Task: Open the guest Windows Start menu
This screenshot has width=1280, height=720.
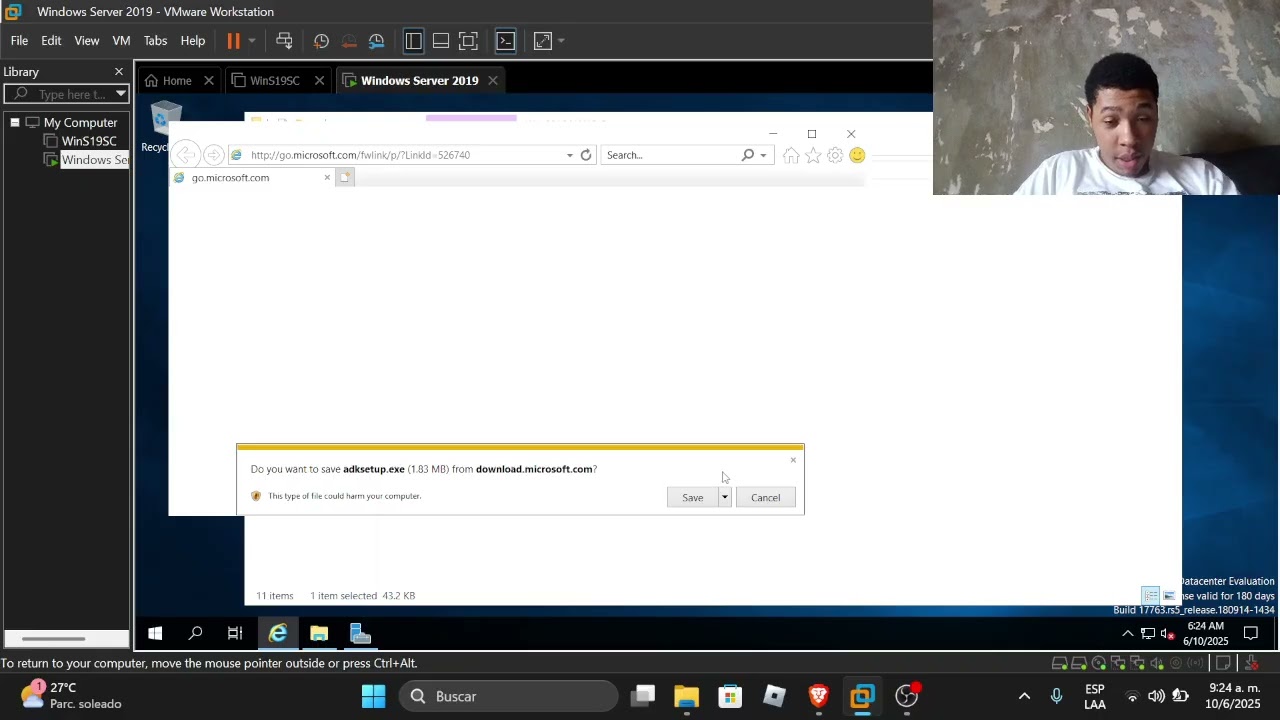Action: coord(155,633)
